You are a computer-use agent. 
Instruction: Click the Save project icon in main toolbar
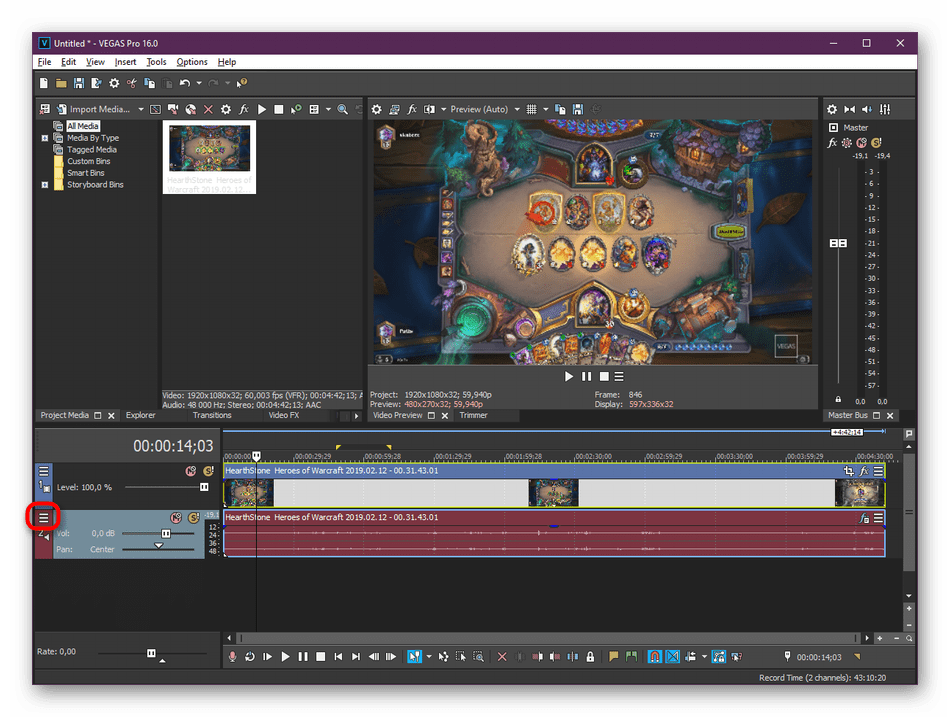pyautogui.click(x=79, y=83)
